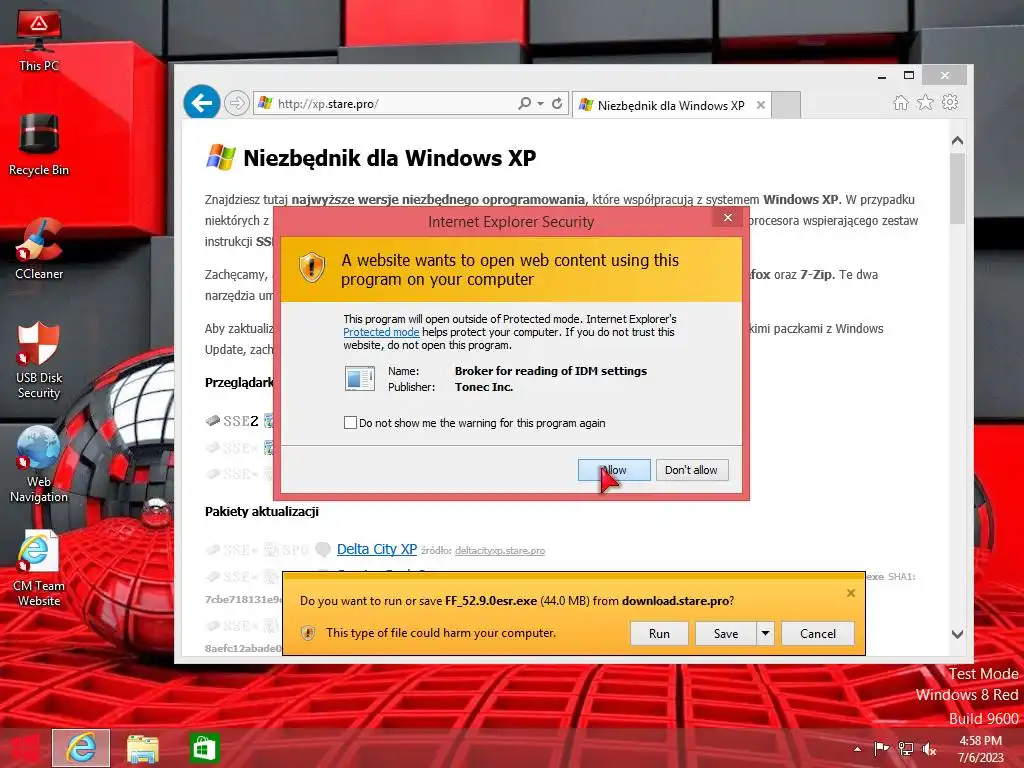Open Internet Explorer from the taskbar
This screenshot has width=1024, height=768.
(81, 748)
